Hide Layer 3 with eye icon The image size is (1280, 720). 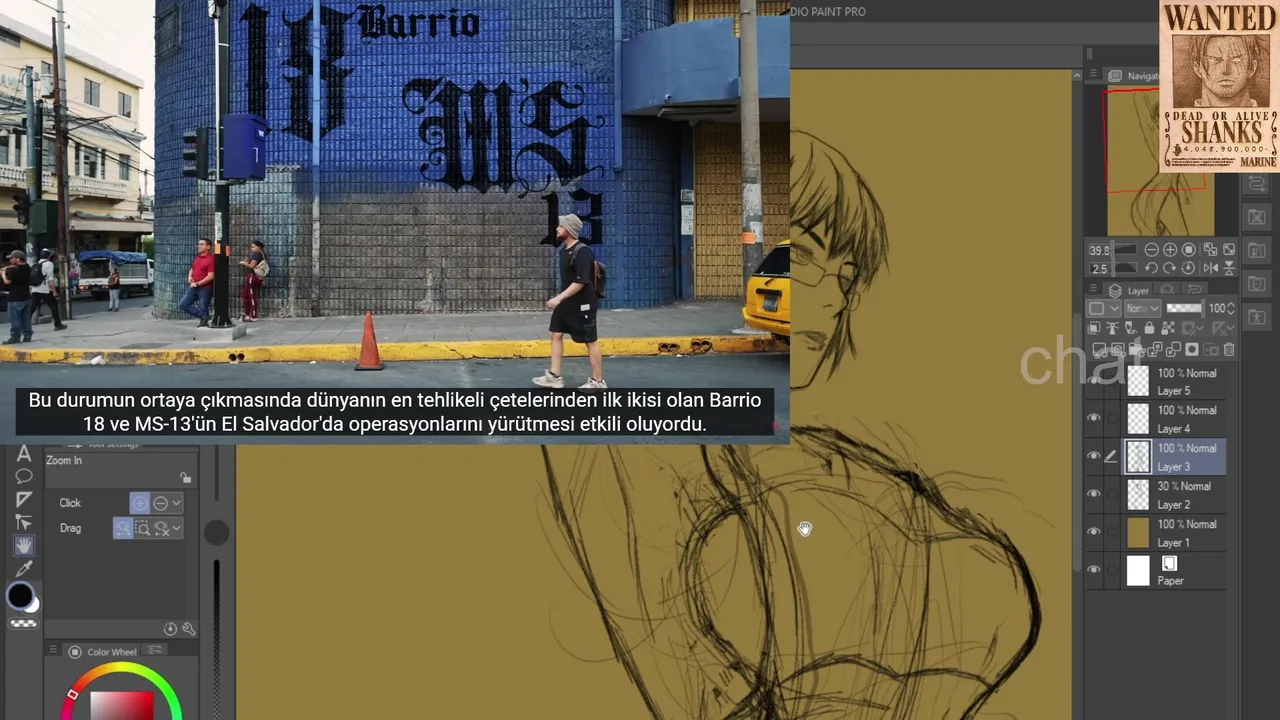coord(1094,456)
